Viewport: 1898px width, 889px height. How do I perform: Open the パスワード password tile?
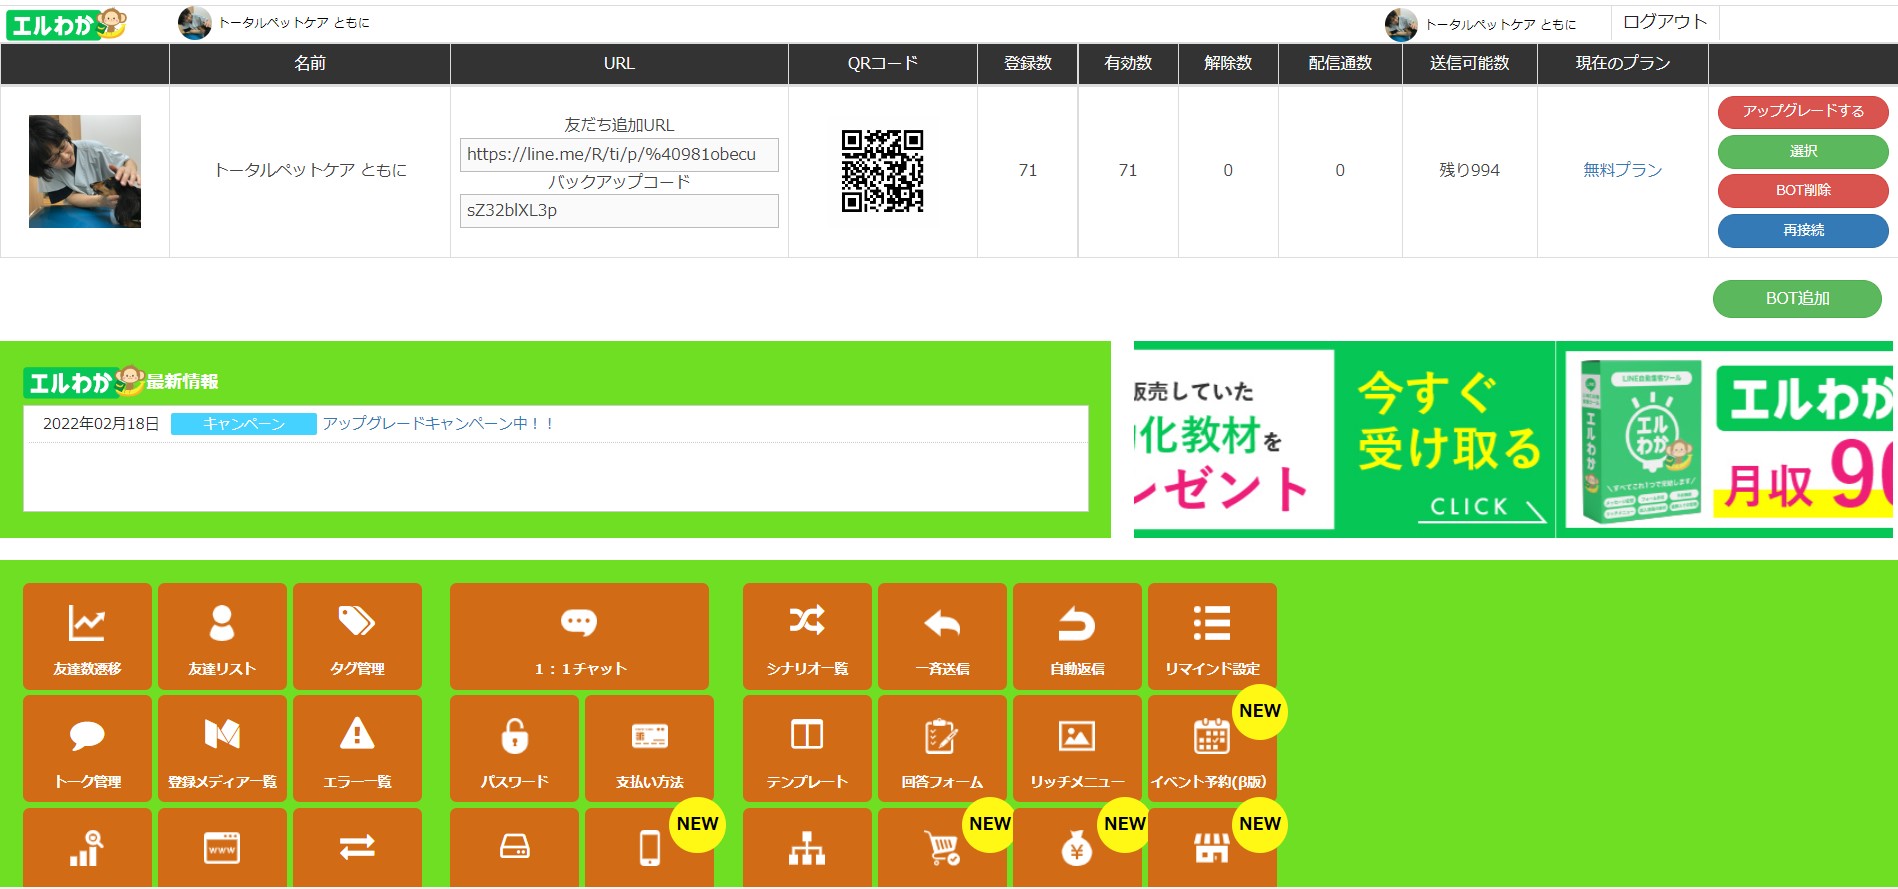pos(514,748)
